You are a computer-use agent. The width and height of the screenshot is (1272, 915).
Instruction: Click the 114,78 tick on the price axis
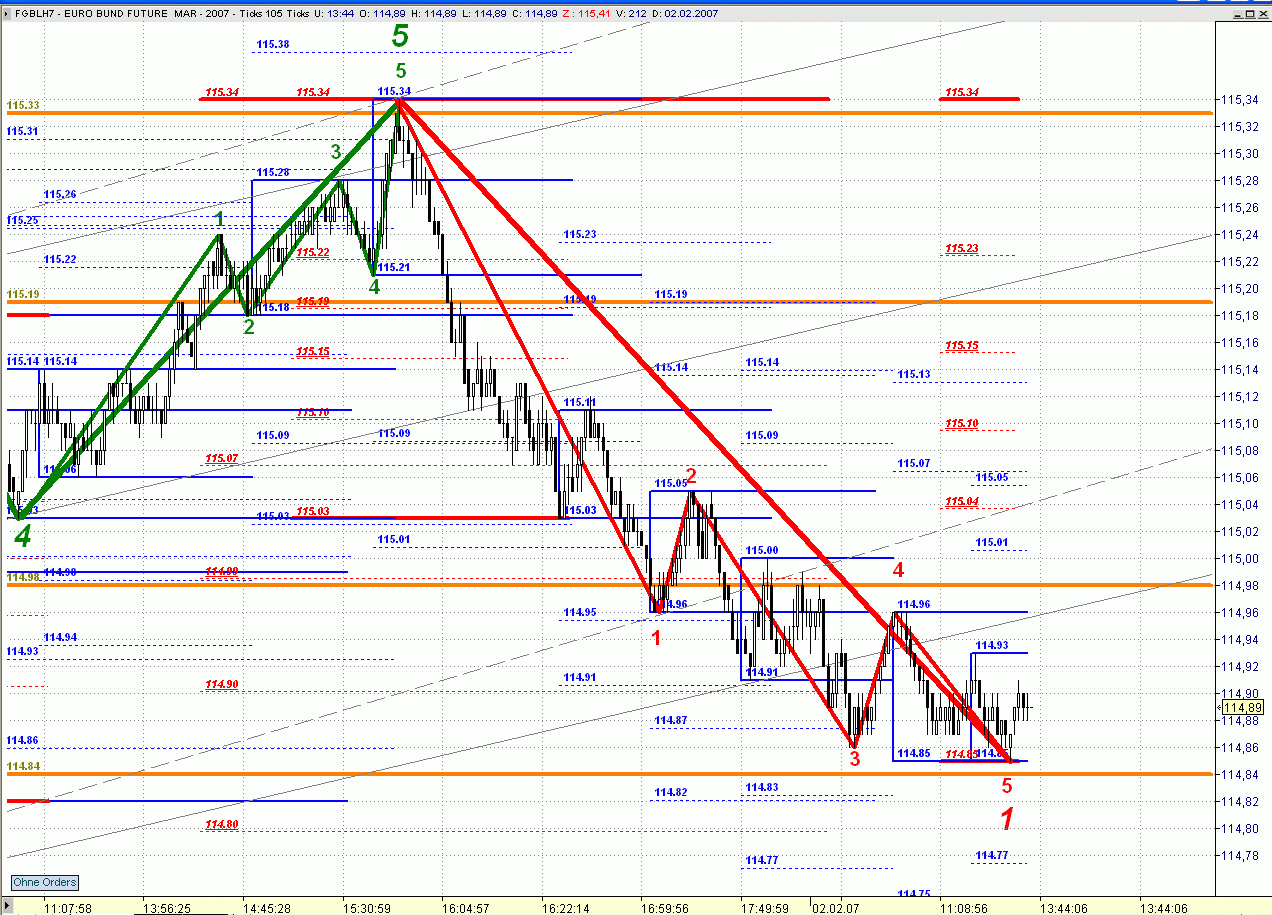(1239, 855)
